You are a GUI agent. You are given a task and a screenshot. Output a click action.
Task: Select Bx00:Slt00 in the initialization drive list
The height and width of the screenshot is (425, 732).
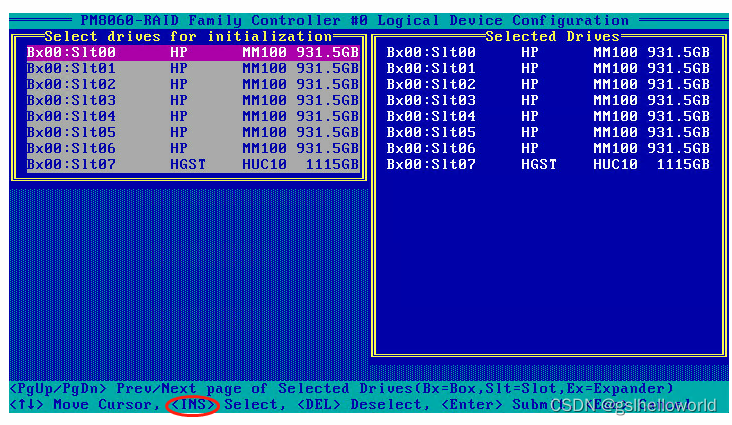pos(193,52)
